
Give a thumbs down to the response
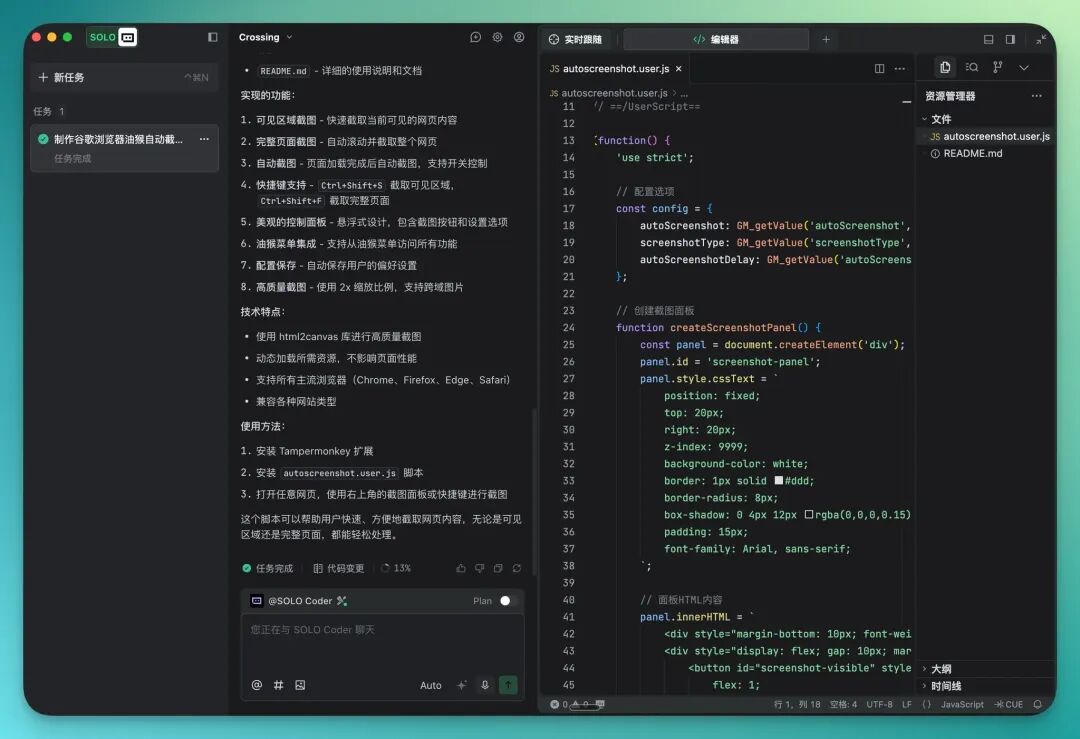coord(479,568)
